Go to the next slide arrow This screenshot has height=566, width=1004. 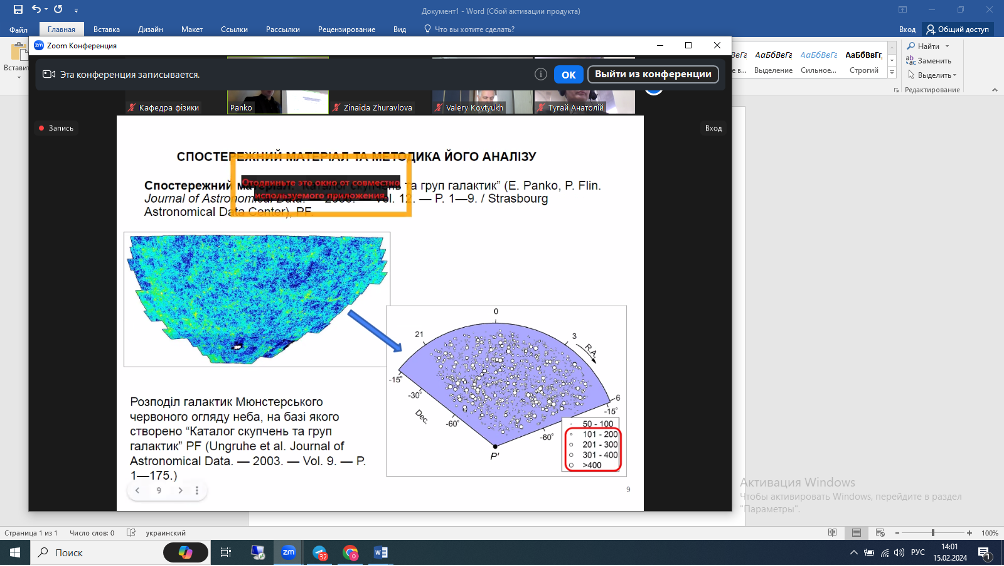(178, 491)
